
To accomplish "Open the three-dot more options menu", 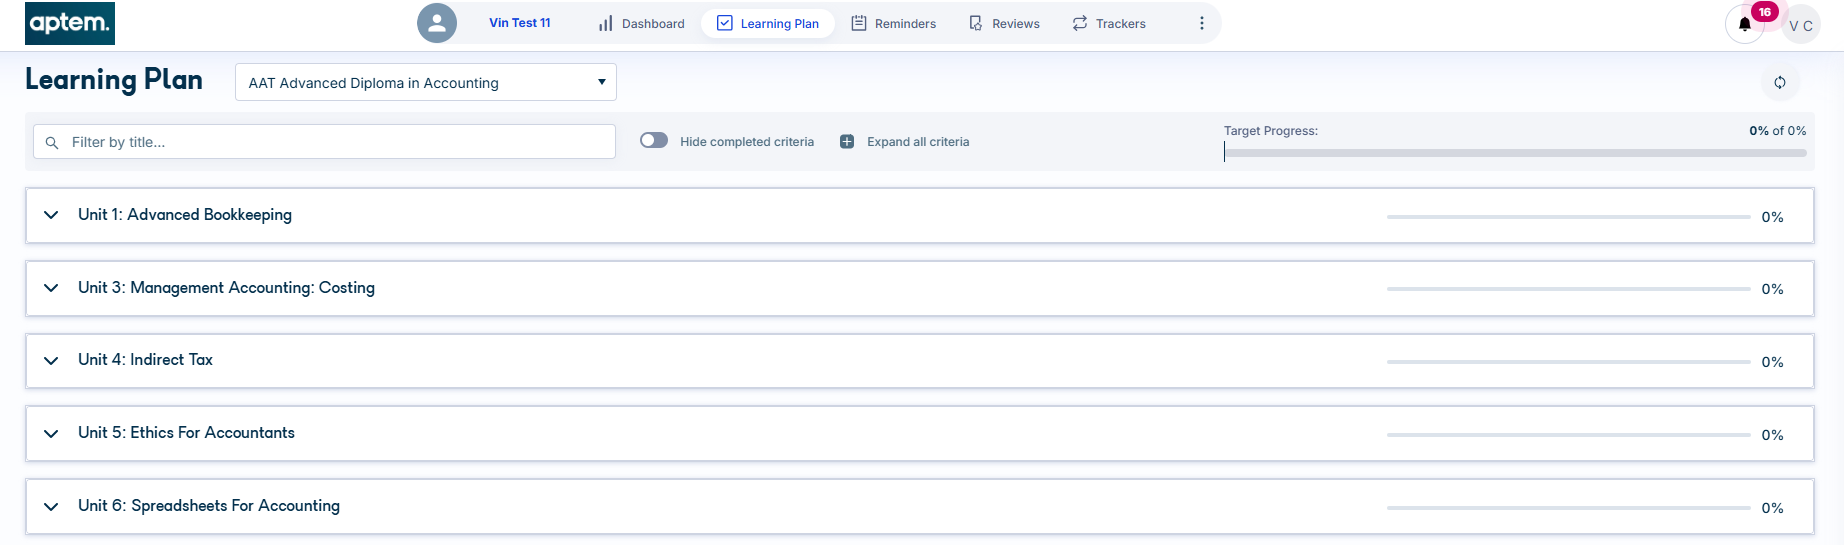I will point(1201,23).
